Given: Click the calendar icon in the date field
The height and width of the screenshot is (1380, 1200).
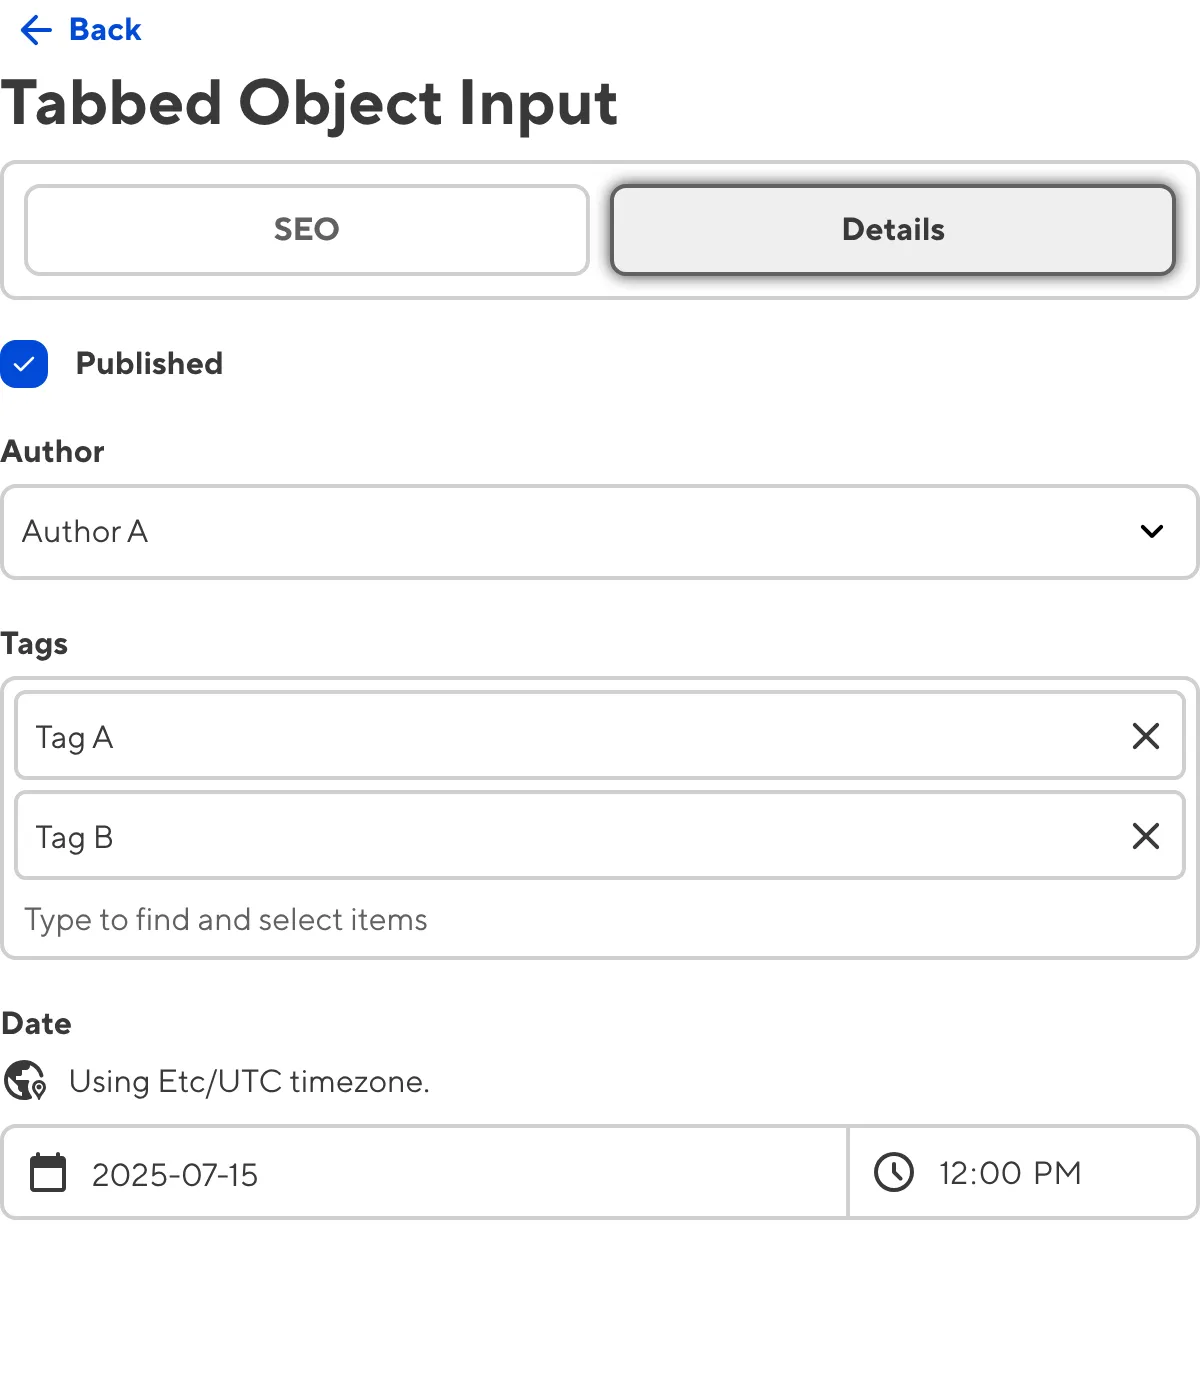Looking at the screenshot, I should 47,1173.
